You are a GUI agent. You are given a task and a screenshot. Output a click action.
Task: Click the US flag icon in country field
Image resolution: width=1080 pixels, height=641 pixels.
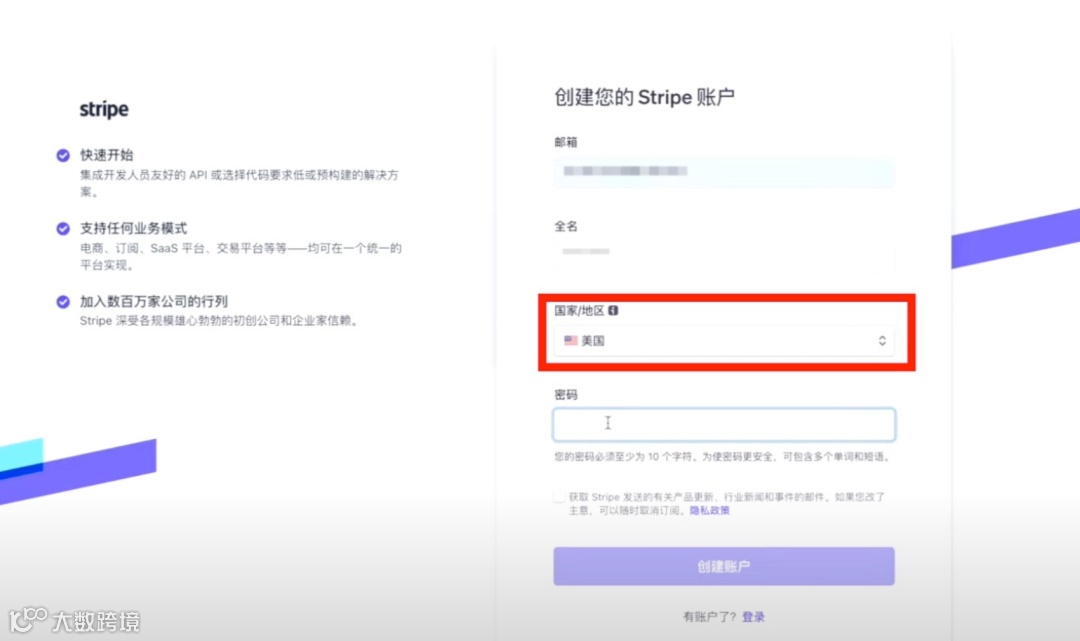coord(571,340)
